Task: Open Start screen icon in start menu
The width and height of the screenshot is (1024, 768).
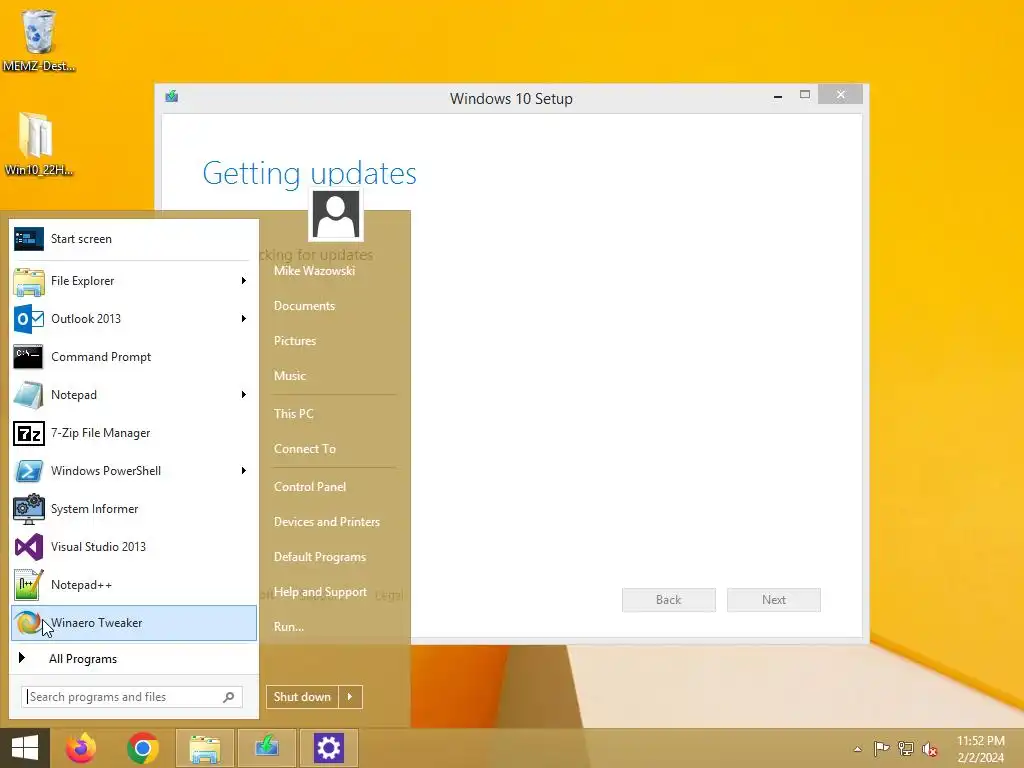Action: point(29,239)
